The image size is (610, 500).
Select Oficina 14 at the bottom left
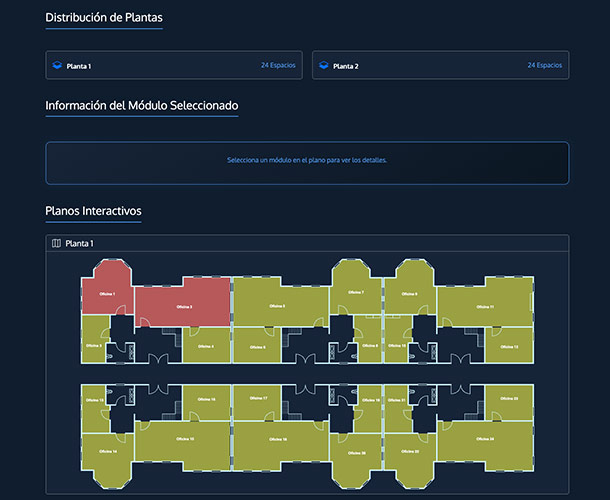pyautogui.click(x=107, y=450)
